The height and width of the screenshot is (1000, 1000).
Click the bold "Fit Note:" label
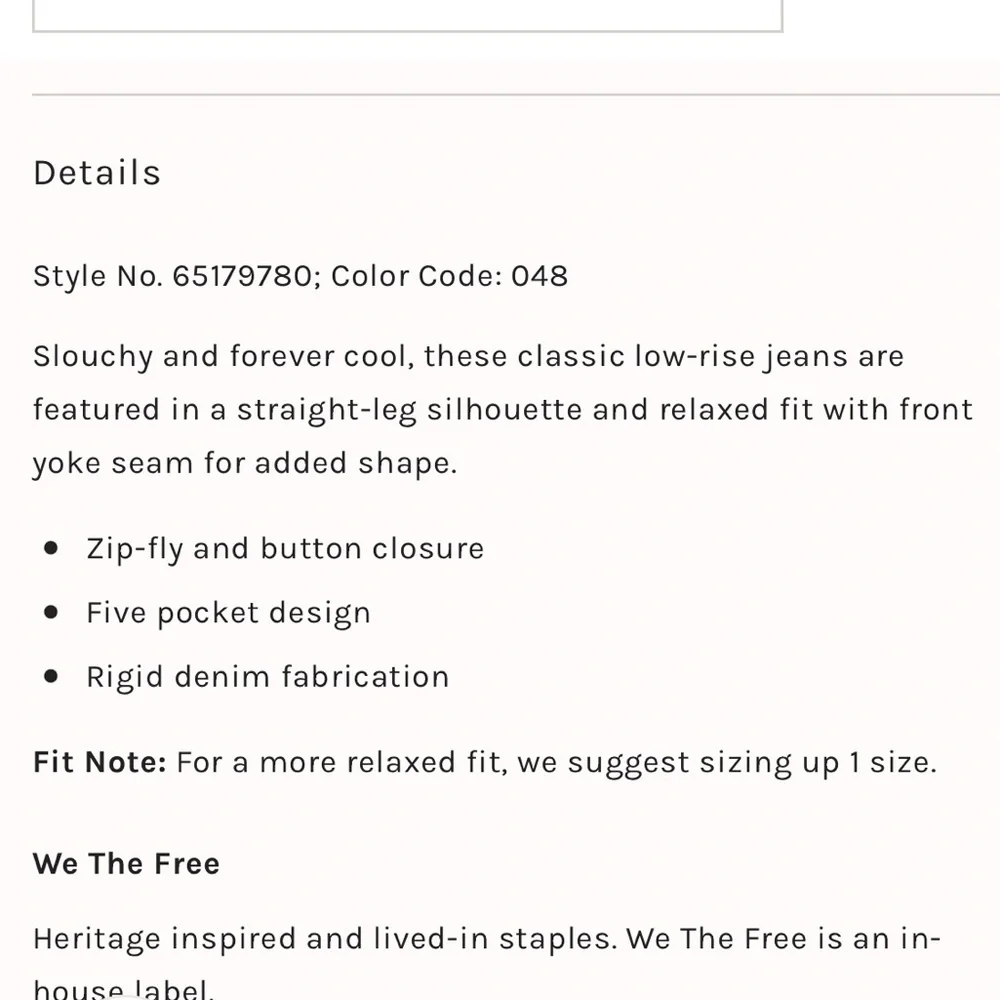99,763
